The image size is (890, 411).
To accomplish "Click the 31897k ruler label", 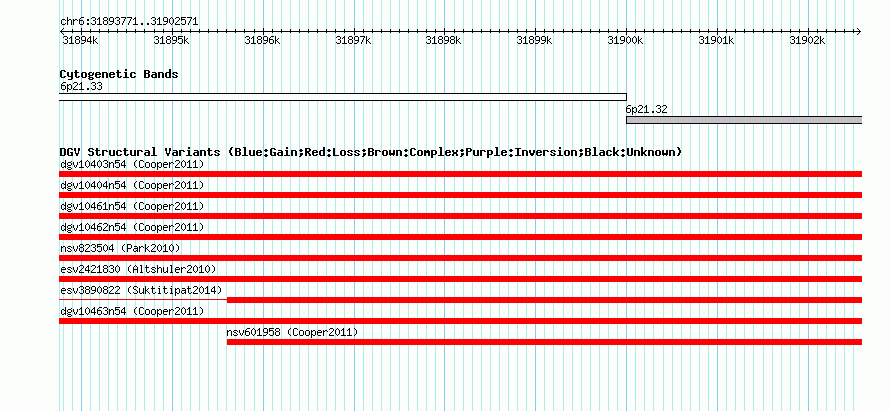I will (353, 40).
